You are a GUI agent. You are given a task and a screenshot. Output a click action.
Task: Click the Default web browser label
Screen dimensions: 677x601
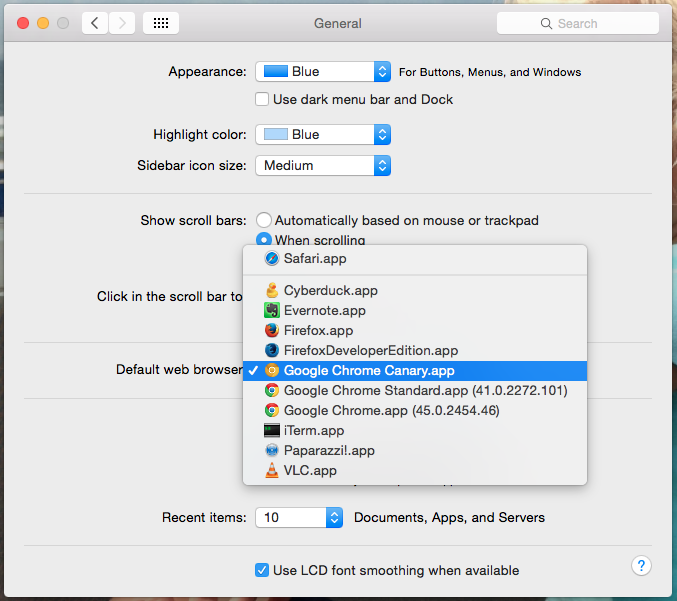(x=179, y=370)
